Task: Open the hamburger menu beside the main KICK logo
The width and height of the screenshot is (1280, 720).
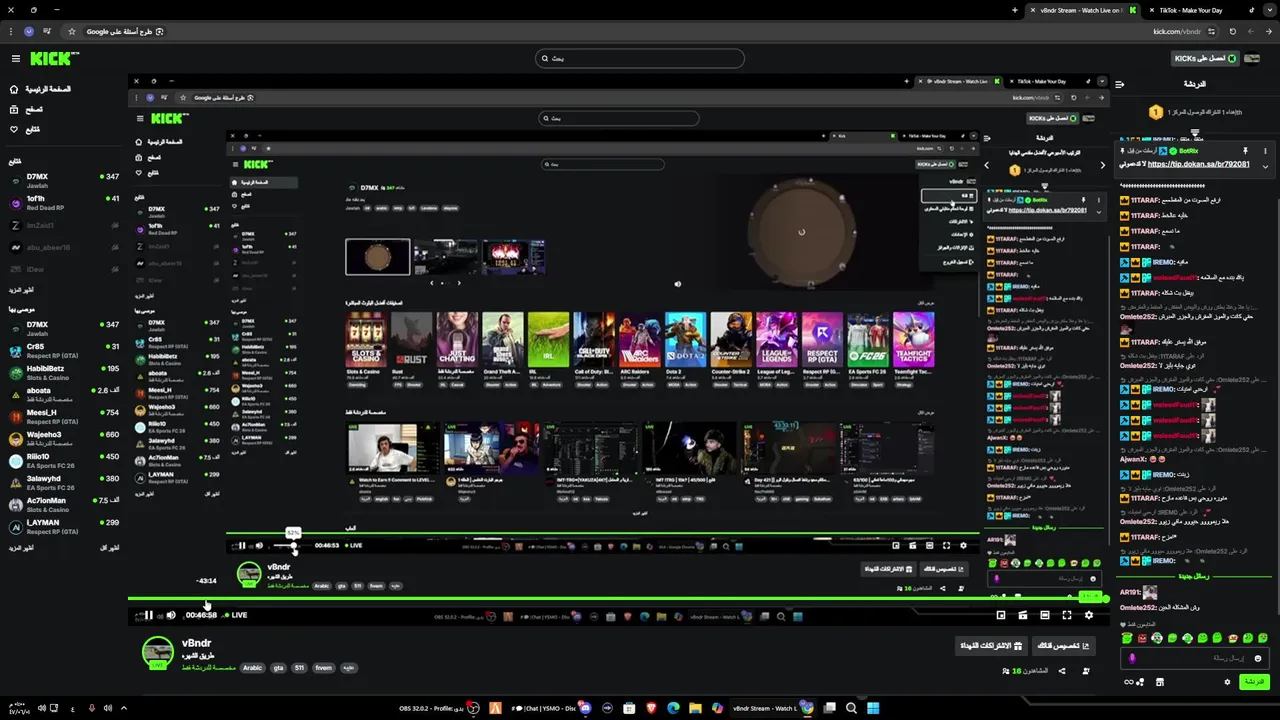Action: point(15,59)
